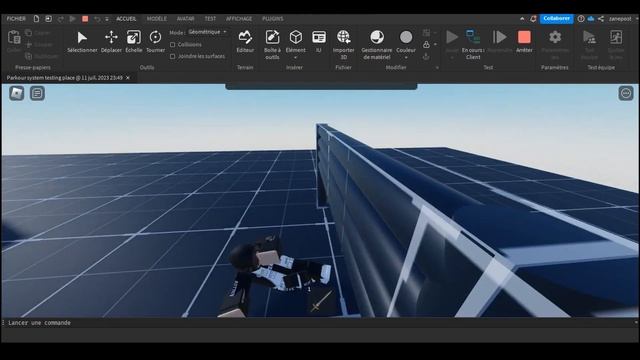The width and height of the screenshot is (640, 360).
Task: Switch to the ACCUEIL tab
Action: point(126,19)
